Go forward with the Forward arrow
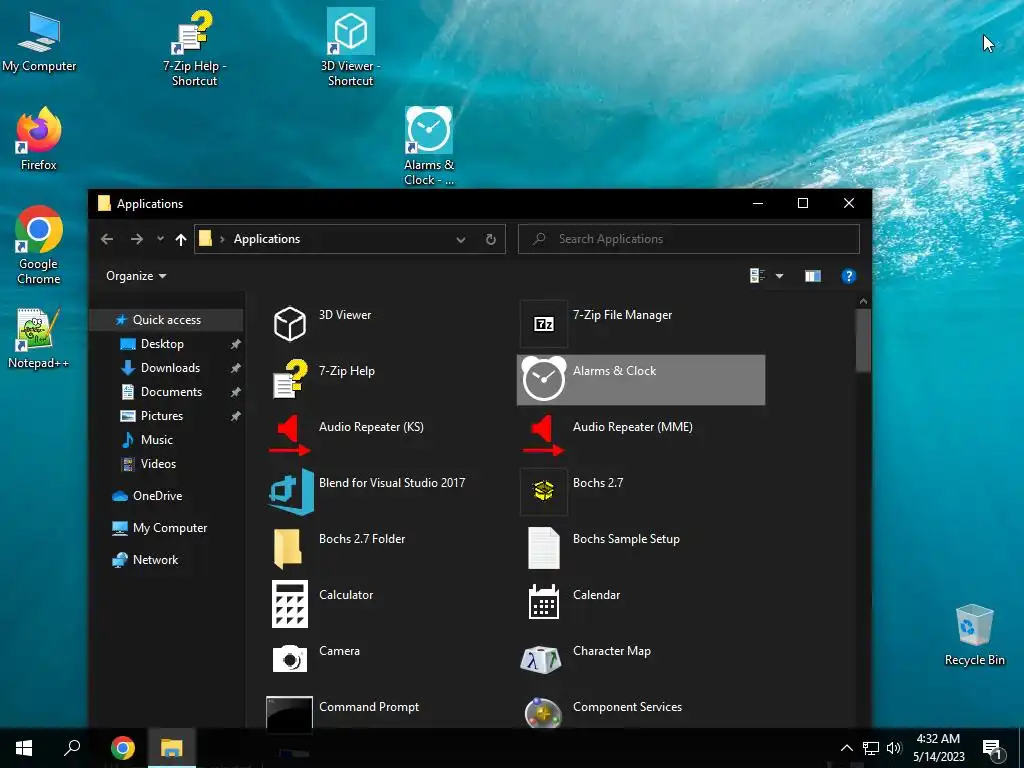Image resolution: width=1024 pixels, height=768 pixels. tap(136, 239)
